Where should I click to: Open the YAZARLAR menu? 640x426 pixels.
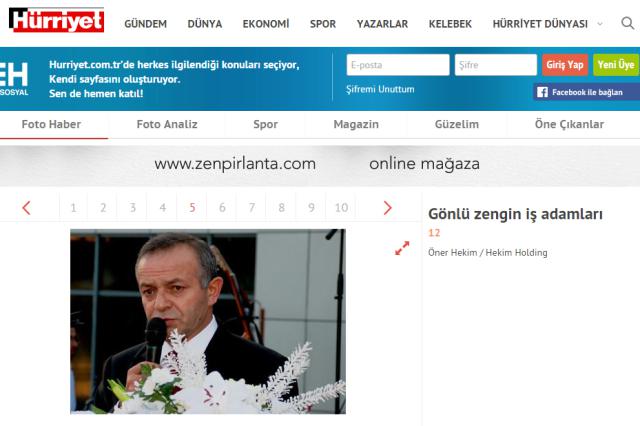tap(382, 24)
